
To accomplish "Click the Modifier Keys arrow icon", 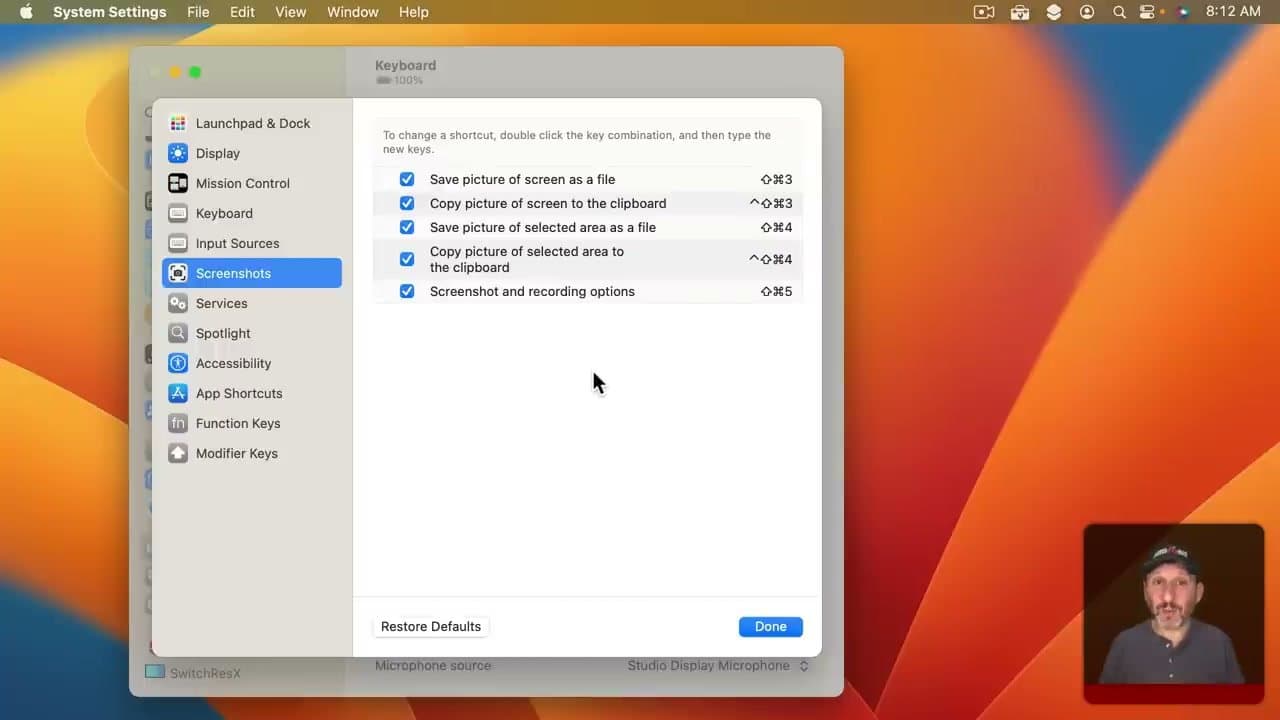I will click(x=178, y=453).
